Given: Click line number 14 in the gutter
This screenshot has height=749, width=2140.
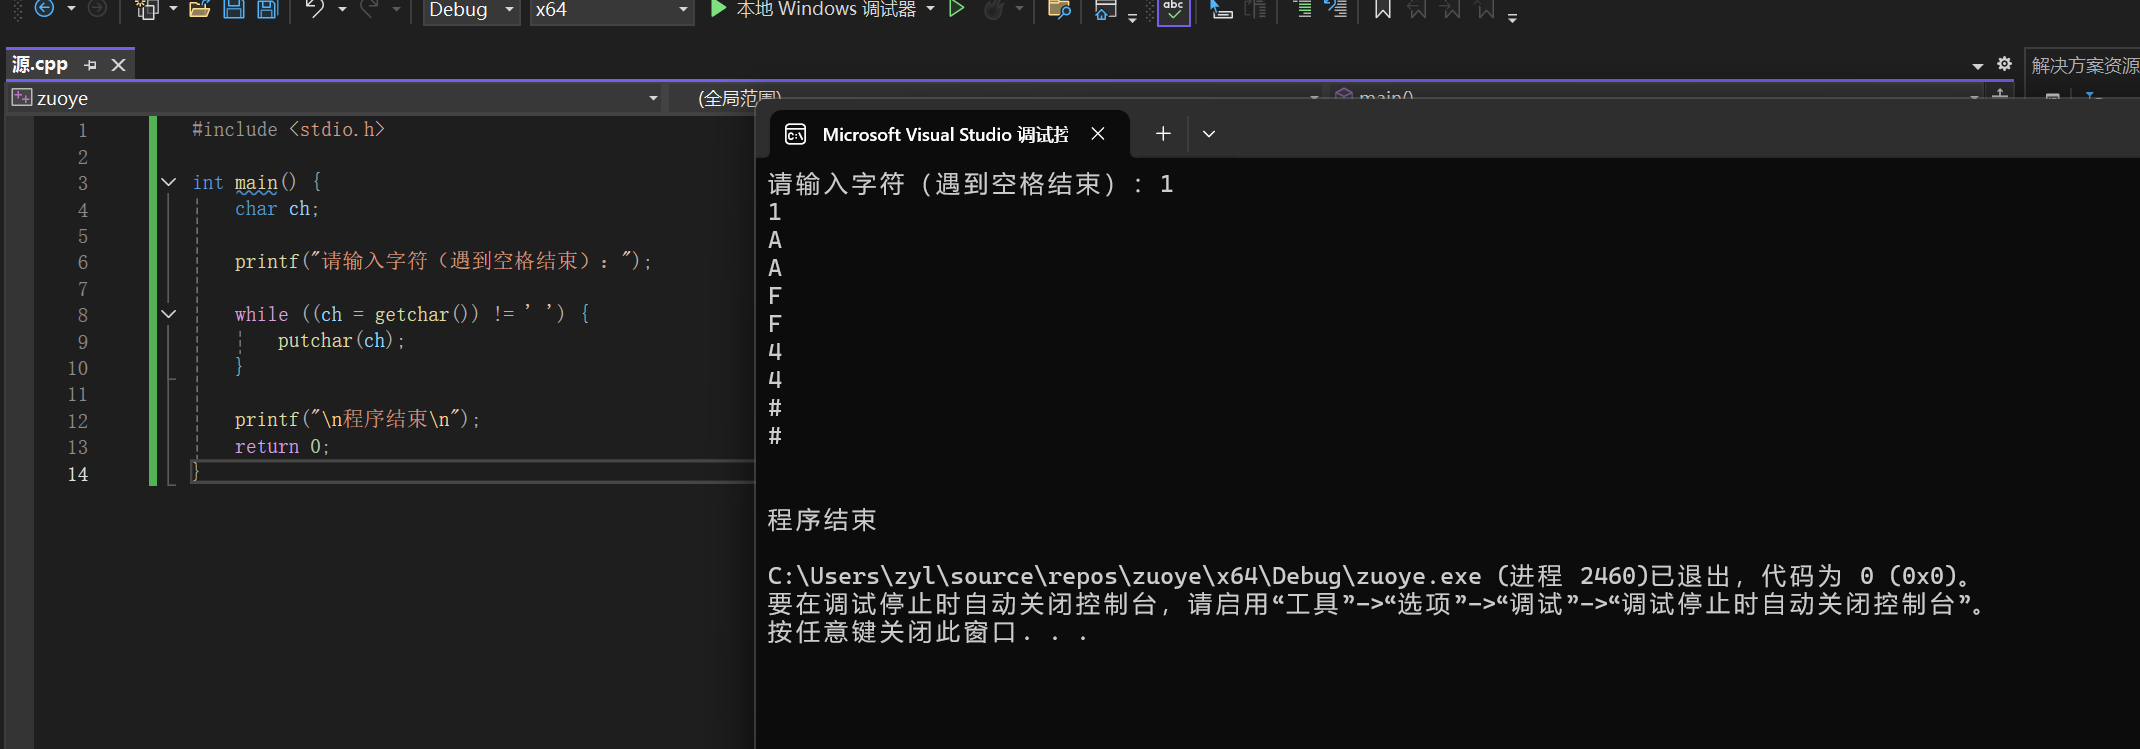Looking at the screenshot, I should [x=77, y=474].
